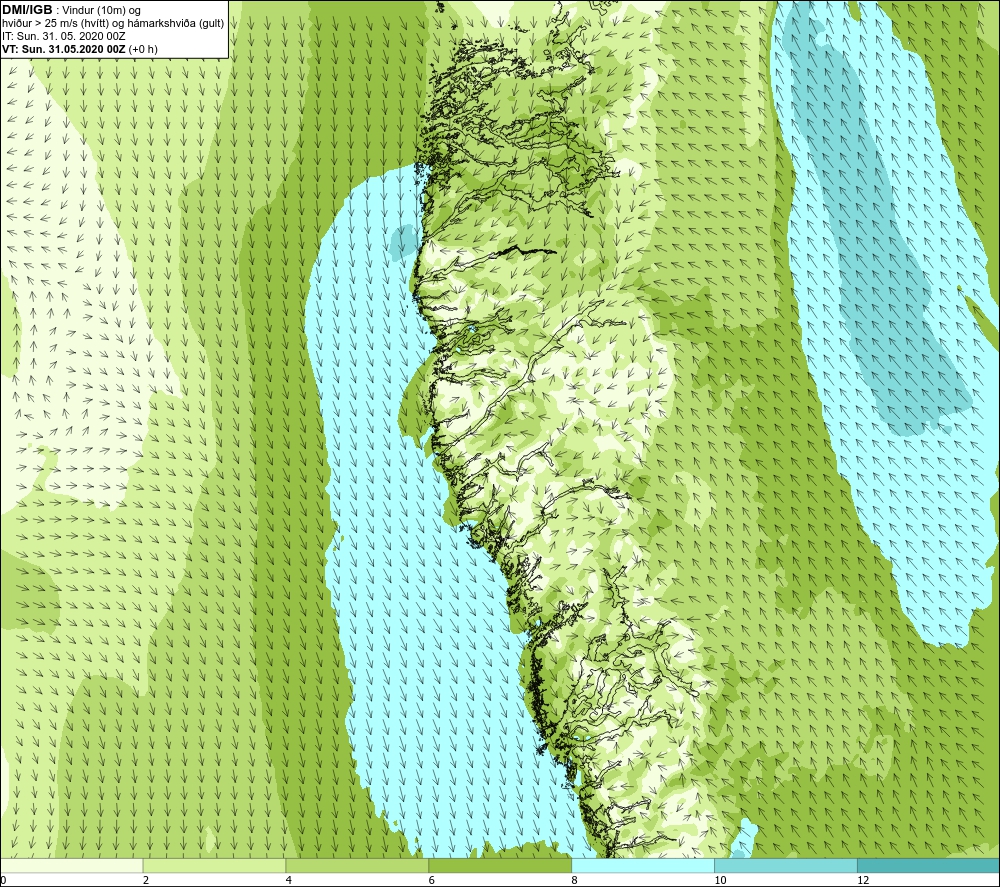Screen dimensions: 1000x887
Task: Click the 'VT: Sun. 31.05.2020 00Z' line
Action: [x=64, y=49]
